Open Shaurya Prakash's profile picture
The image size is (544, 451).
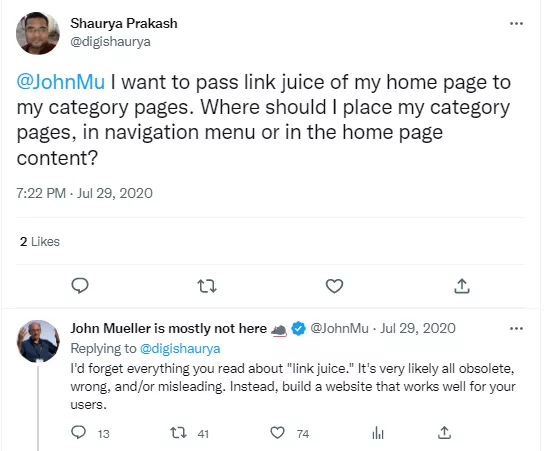click(x=38, y=33)
